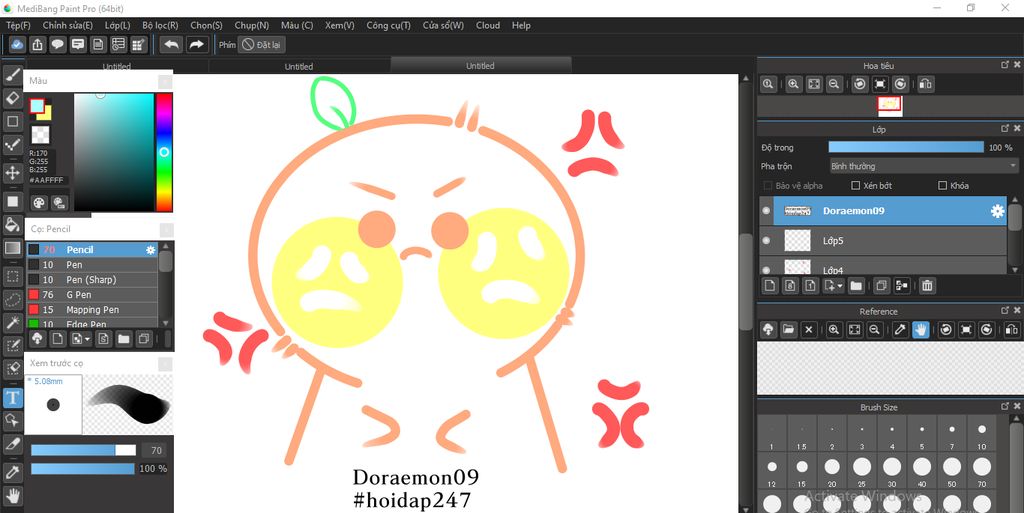Switch to the middle Untitled tab
The height and width of the screenshot is (513, 1024).
(x=299, y=66)
